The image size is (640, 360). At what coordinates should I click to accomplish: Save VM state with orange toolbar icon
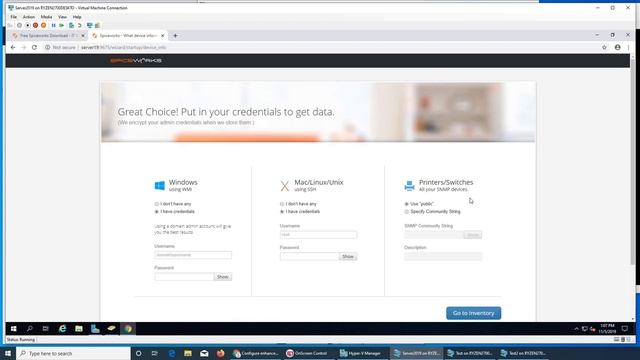tap(44, 25)
